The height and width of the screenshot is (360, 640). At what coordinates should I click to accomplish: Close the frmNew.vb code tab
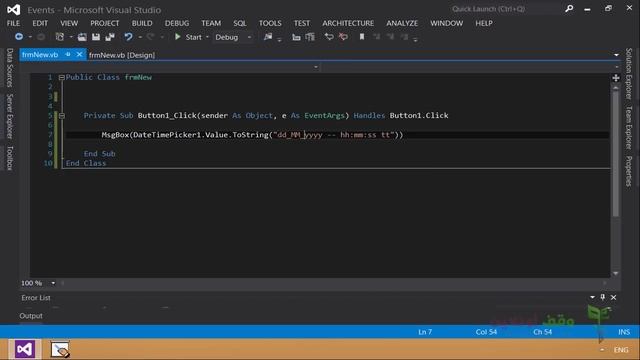(x=79, y=54)
